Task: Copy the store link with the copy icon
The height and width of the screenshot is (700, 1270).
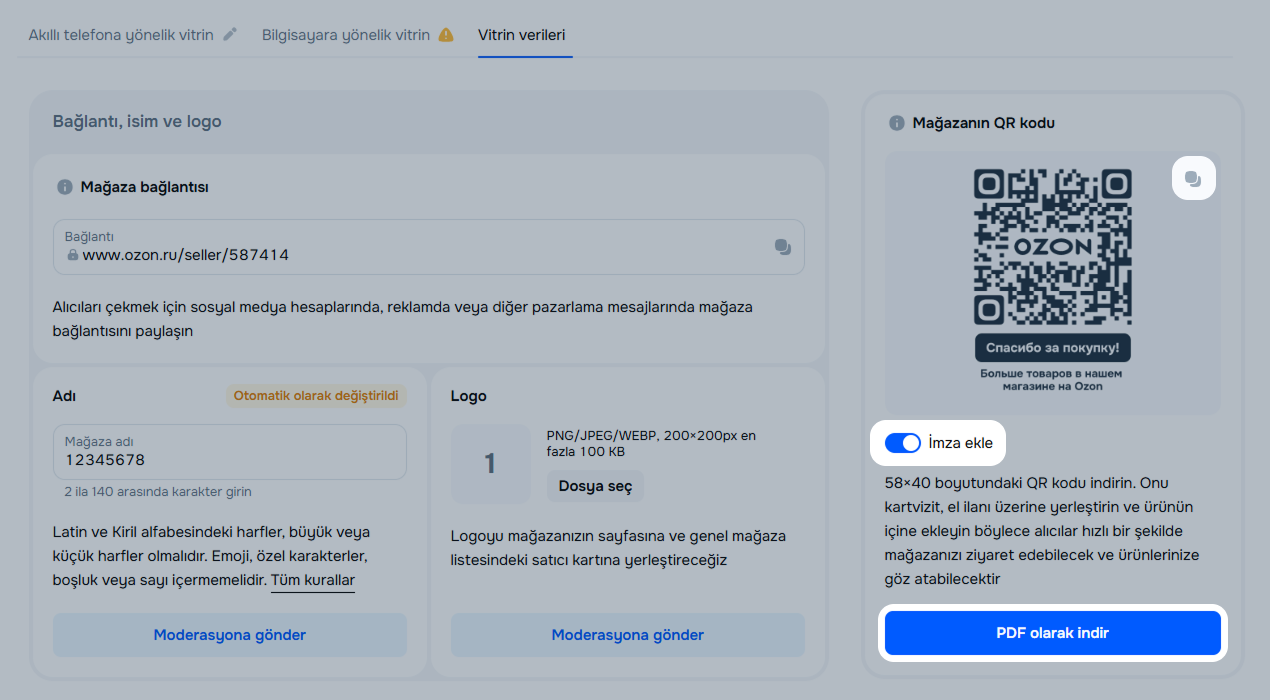Action: [782, 247]
